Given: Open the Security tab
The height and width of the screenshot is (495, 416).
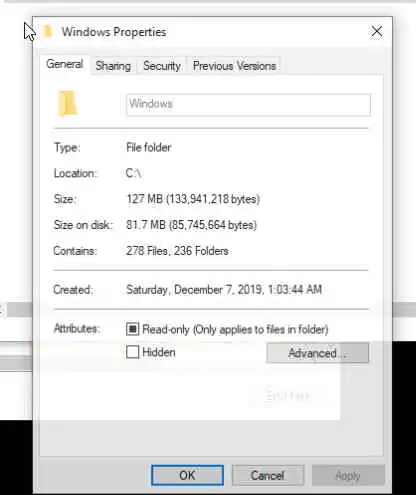Looking at the screenshot, I should (x=162, y=66).
